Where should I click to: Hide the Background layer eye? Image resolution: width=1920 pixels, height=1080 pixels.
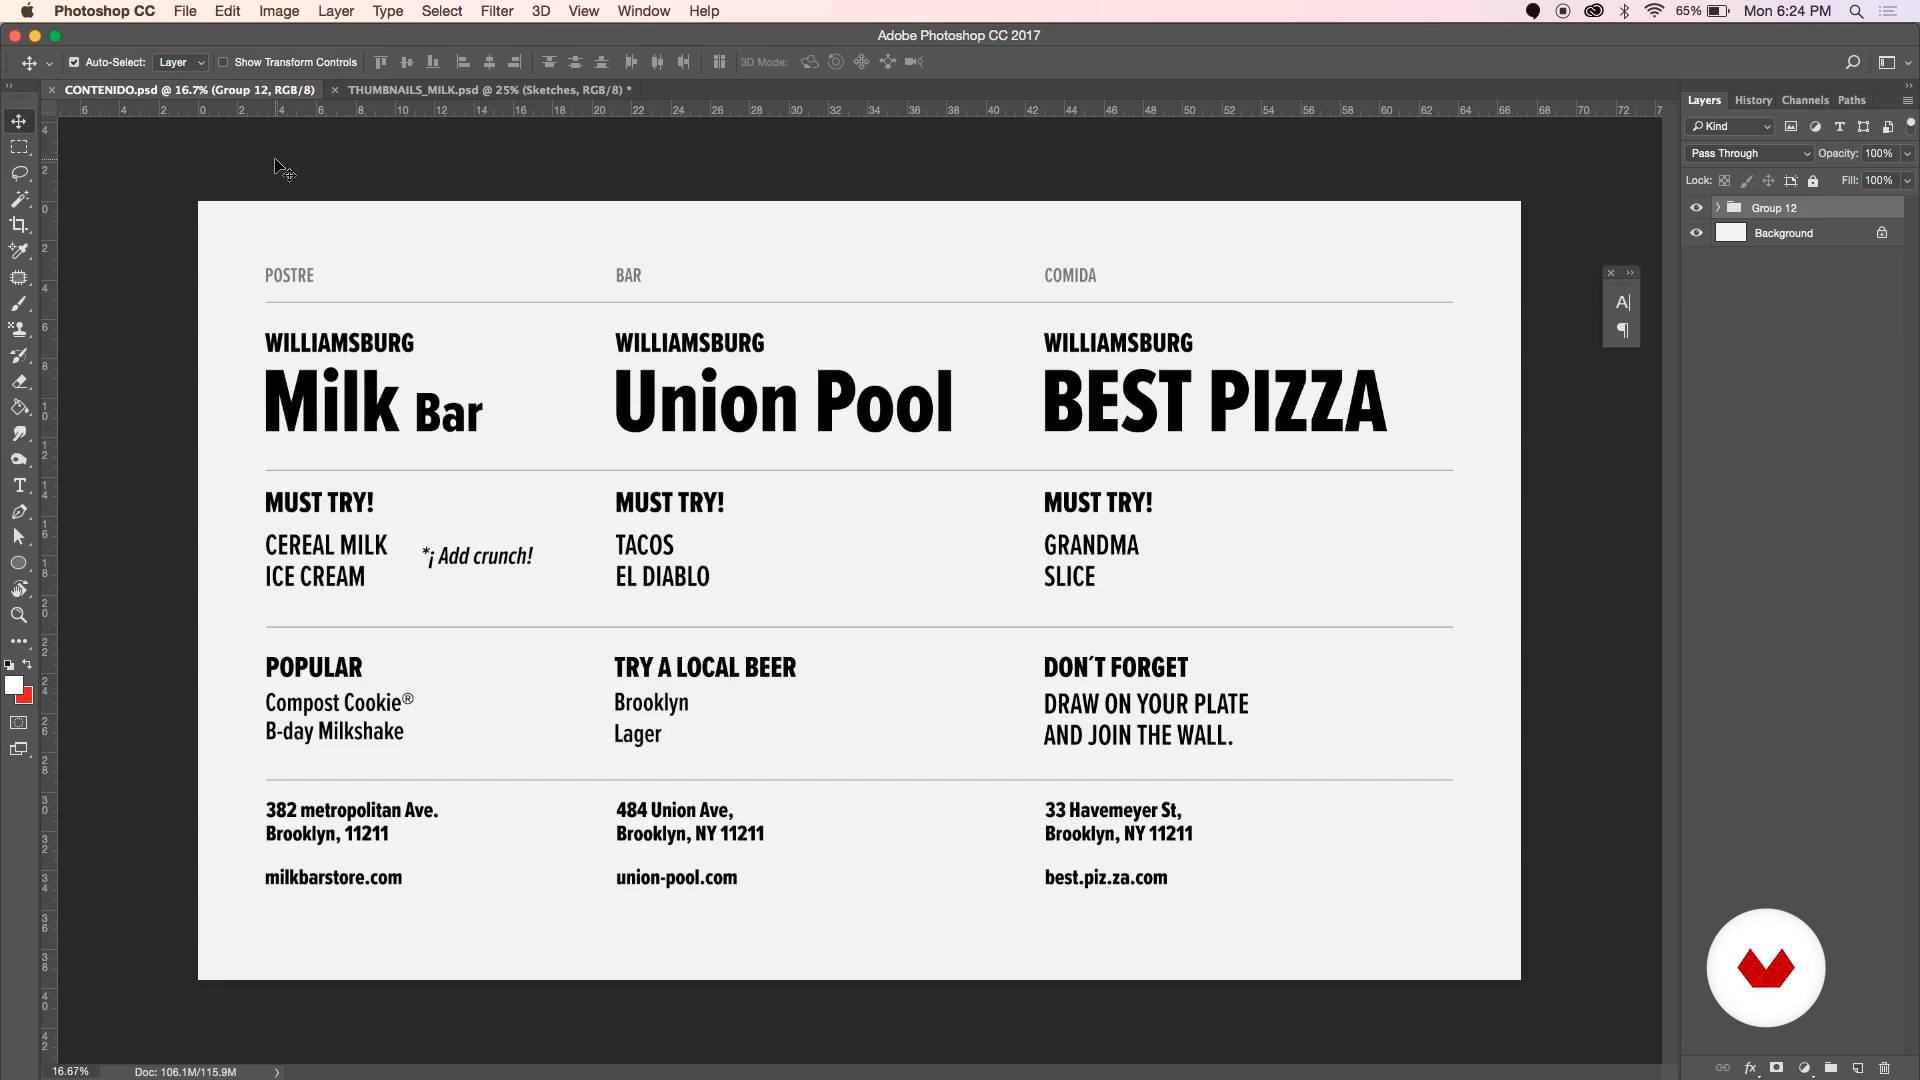tap(1696, 233)
